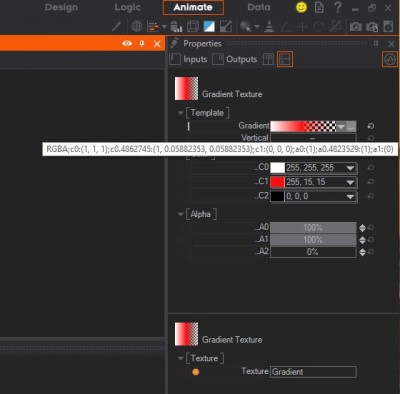
Task: Click the question mark help icon
Action: (338, 7)
